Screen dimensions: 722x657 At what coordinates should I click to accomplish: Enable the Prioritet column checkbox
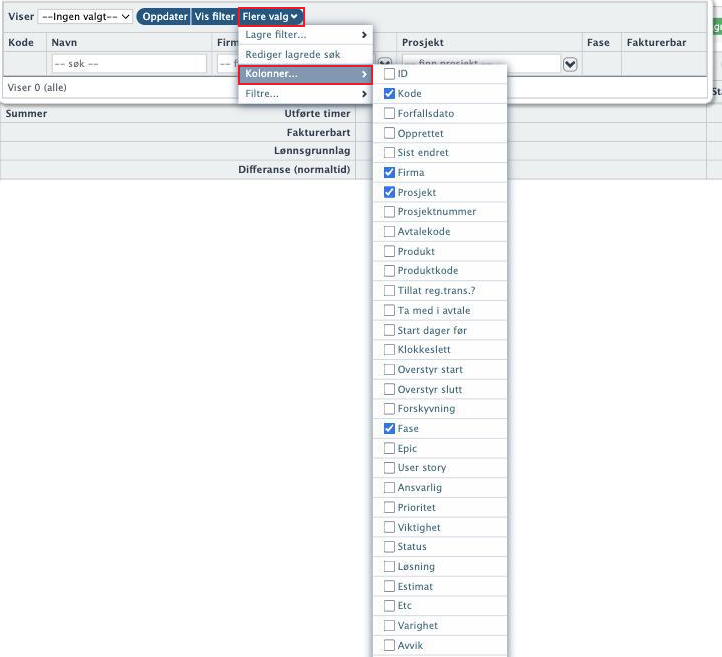click(390, 507)
